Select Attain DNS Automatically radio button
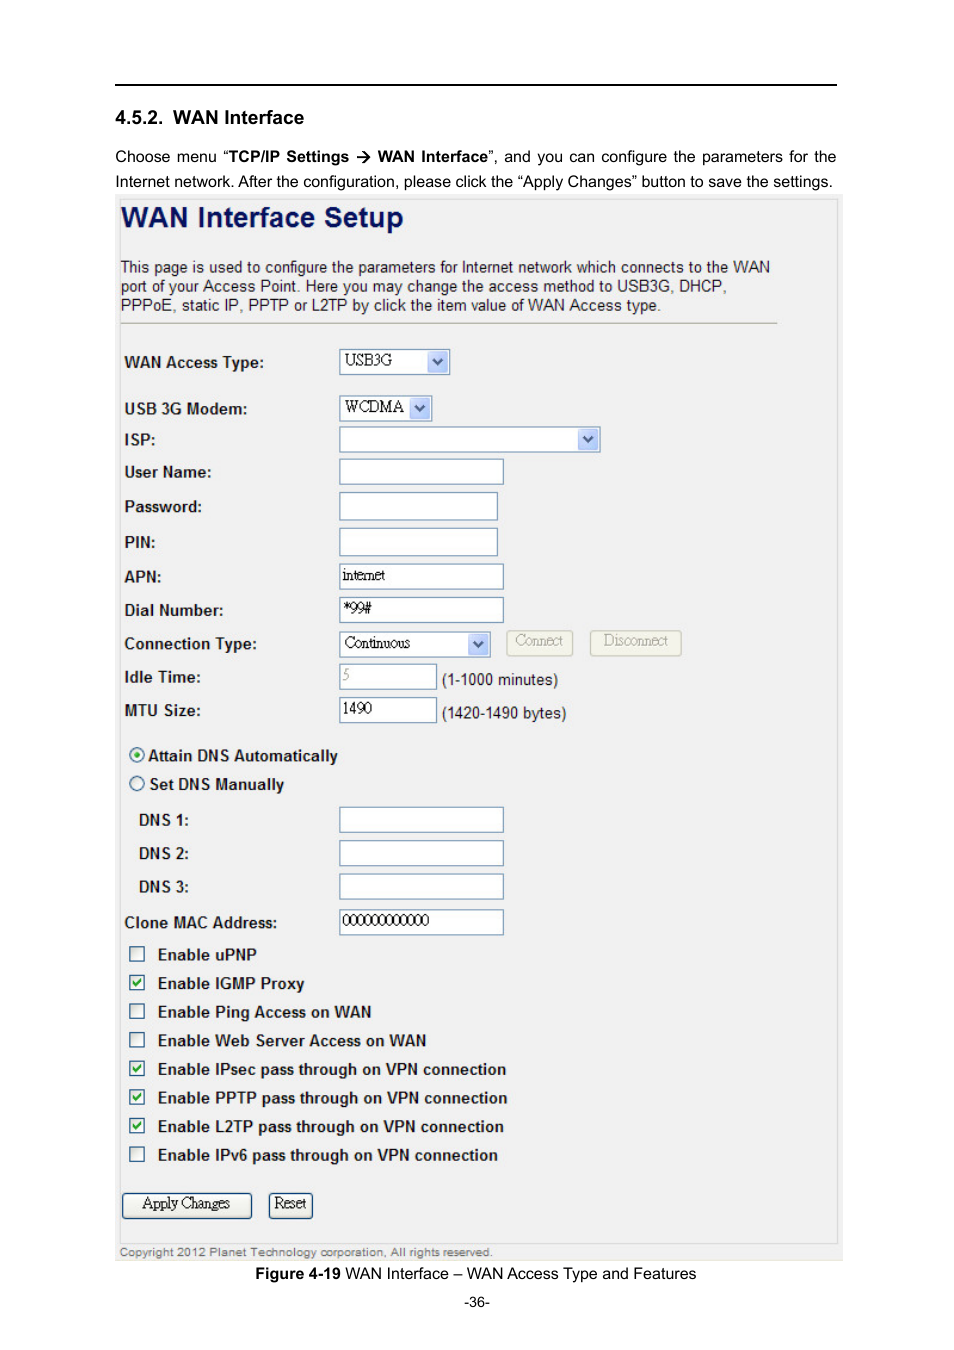The image size is (954, 1350). (x=137, y=755)
